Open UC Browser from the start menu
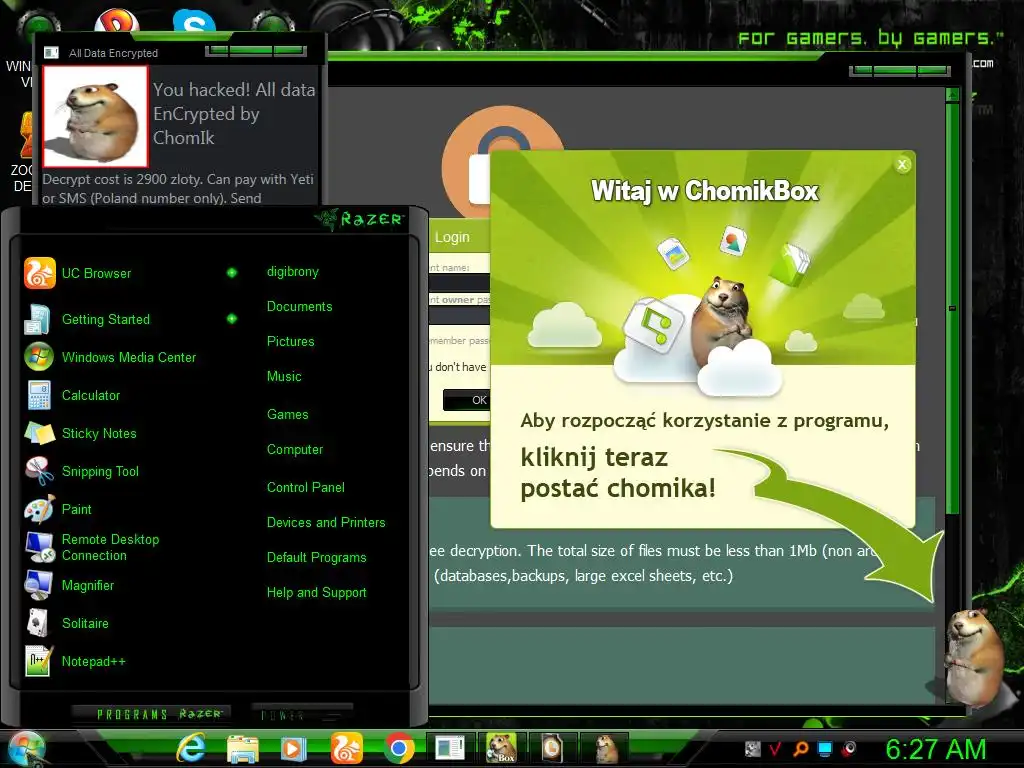 [x=96, y=273]
